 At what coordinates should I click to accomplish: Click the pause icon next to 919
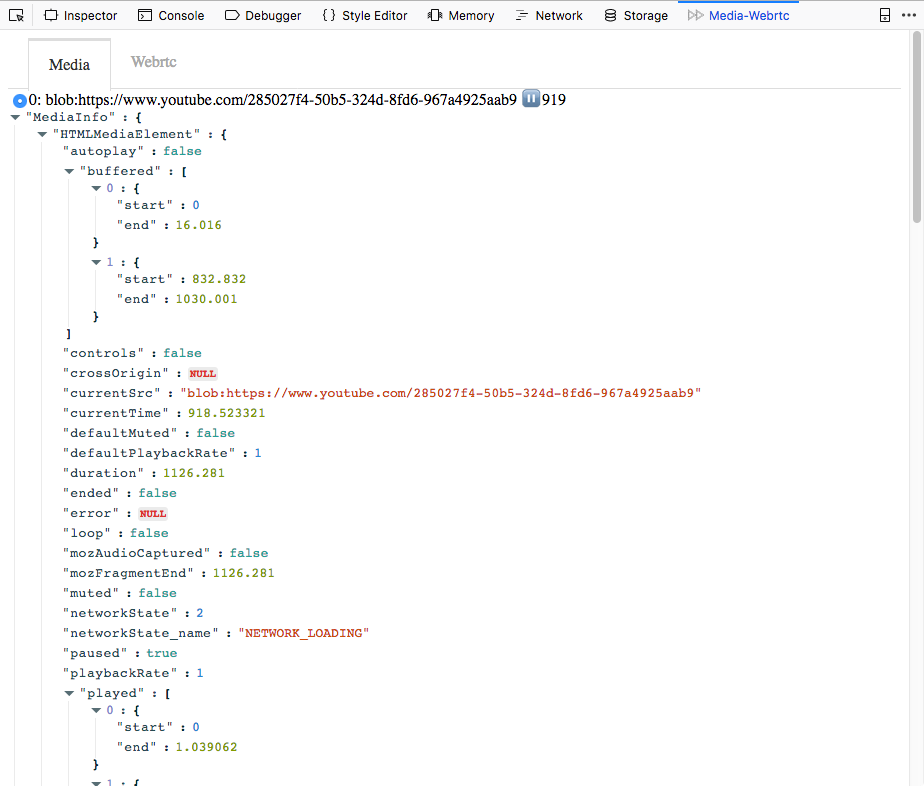tap(531, 99)
